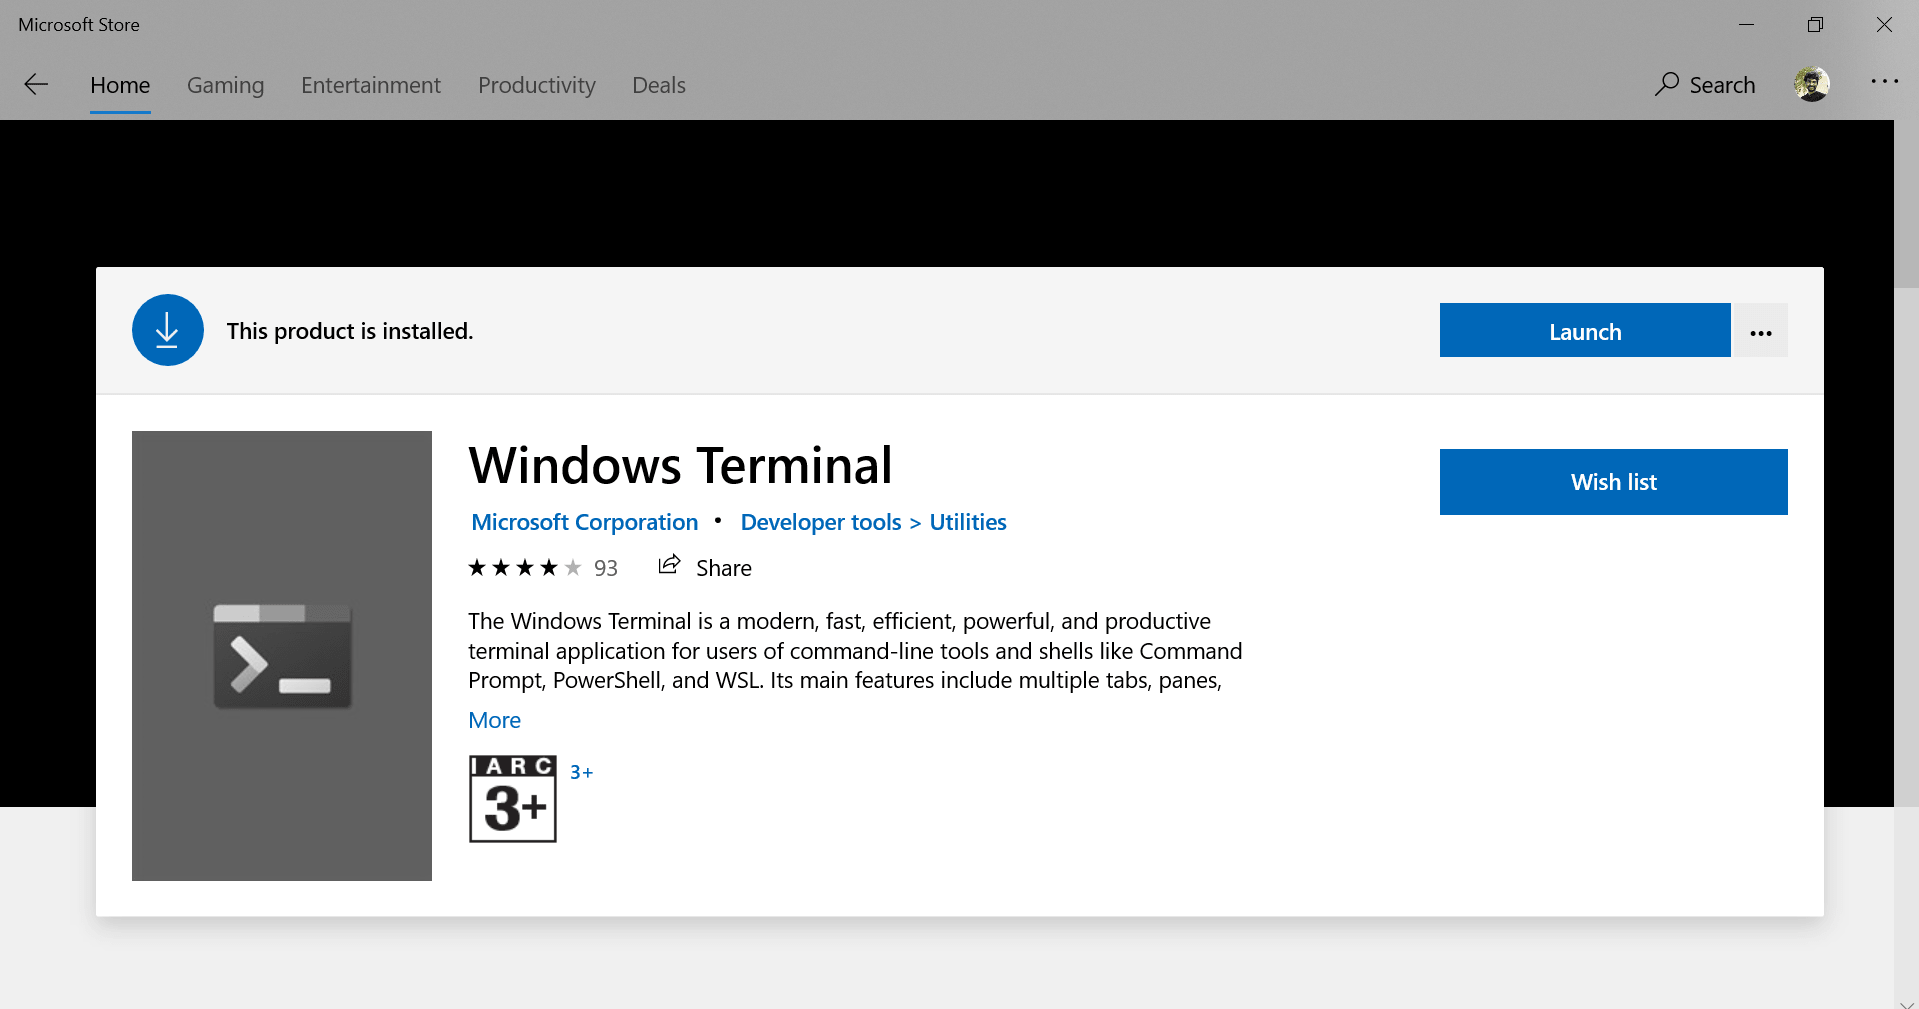
Task: Go back with the arrow icon
Action: coord(36,85)
